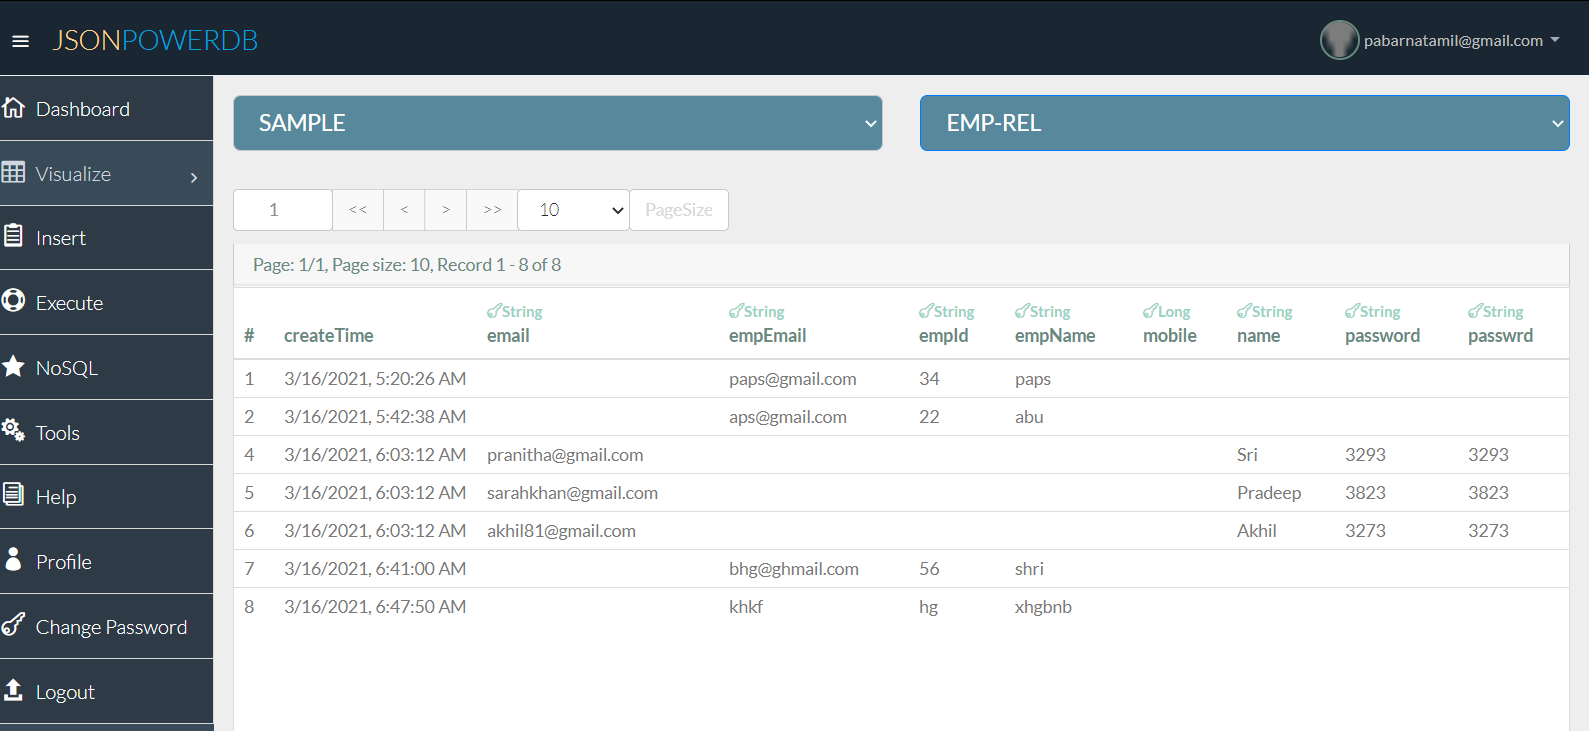This screenshot has width=1589, height=731.
Task: Click cell sarahkhan@gmail.com
Action: pyautogui.click(x=572, y=493)
